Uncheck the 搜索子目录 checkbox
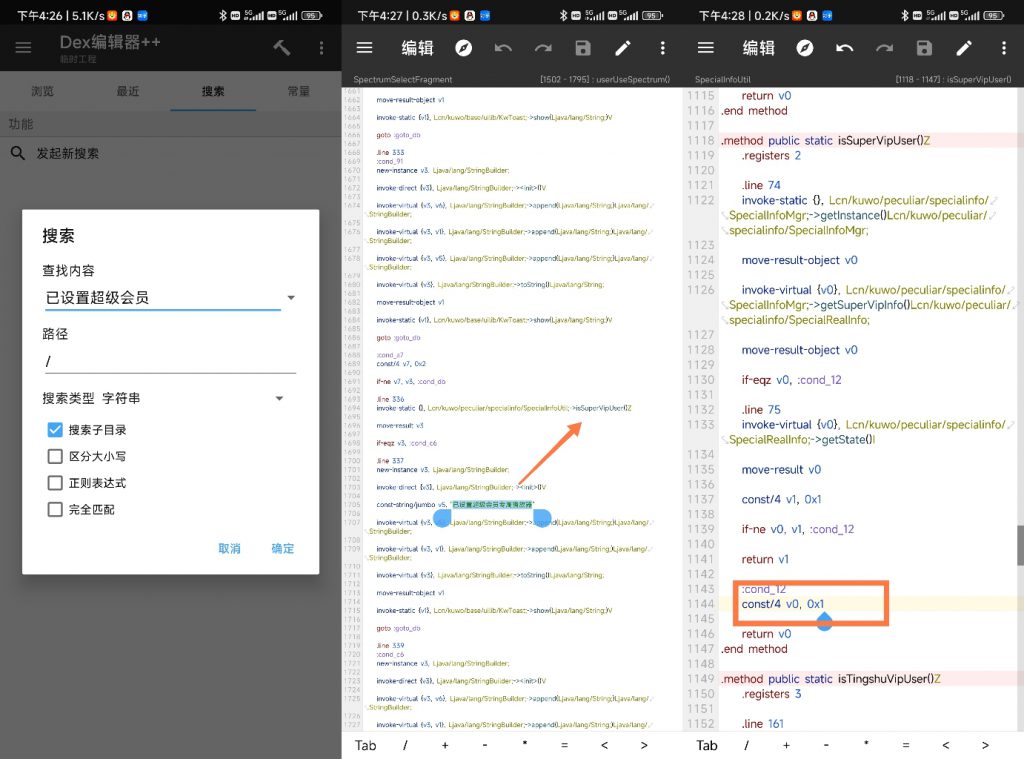Viewport: 1024px width, 759px height. pos(56,430)
